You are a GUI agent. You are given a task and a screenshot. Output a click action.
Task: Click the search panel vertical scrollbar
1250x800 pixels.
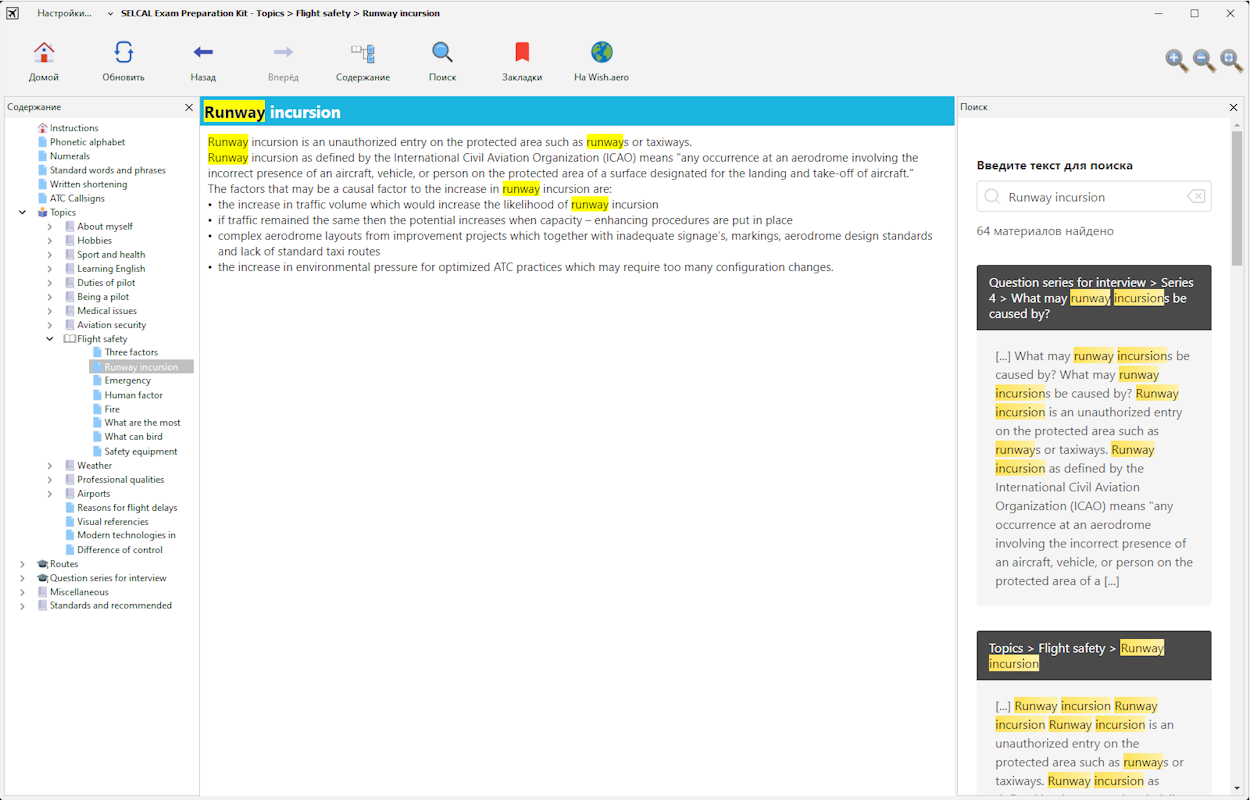coord(1237,200)
